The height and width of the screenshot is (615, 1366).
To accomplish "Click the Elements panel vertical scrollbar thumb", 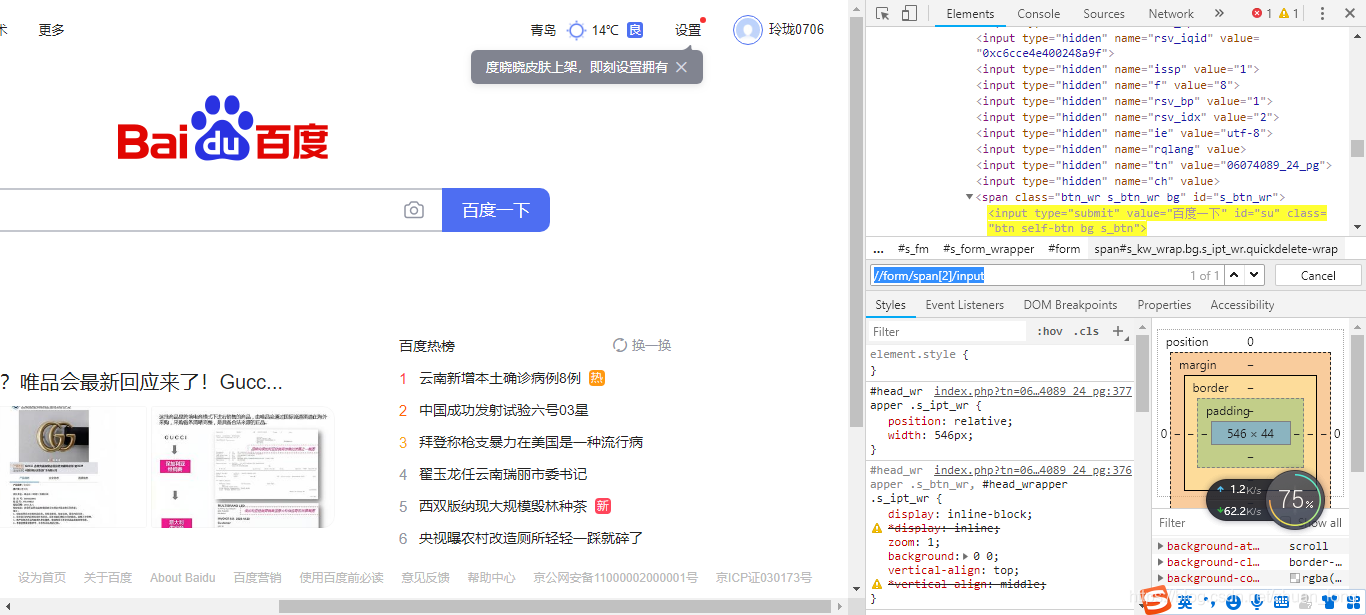I will coord(1357,148).
